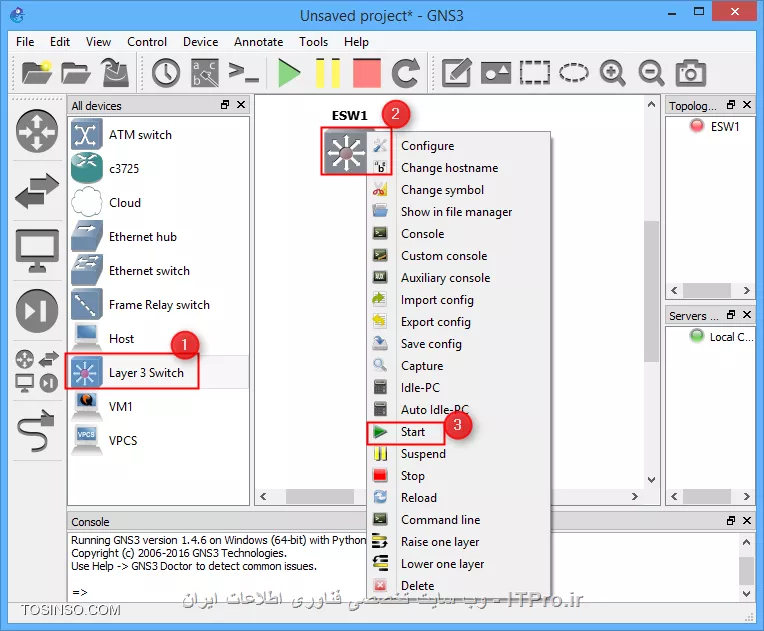Viewport: 764px width, 631px height.
Task: Select c3725 router in device list
Action: pos(159,169)
